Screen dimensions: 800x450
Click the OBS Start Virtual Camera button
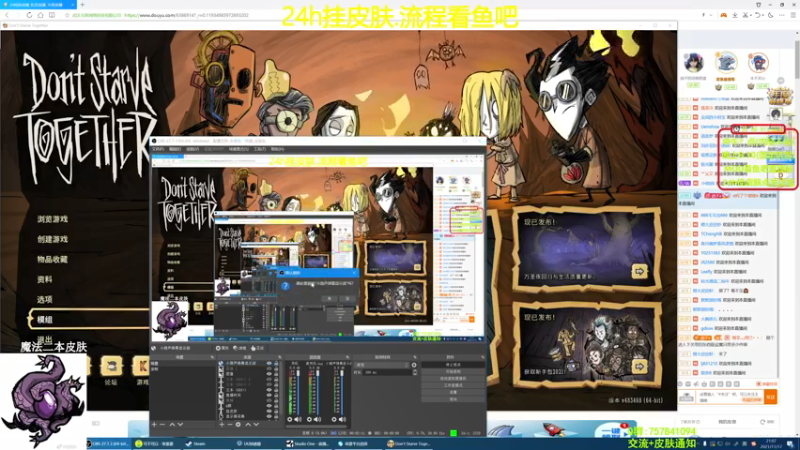[453, 379]
